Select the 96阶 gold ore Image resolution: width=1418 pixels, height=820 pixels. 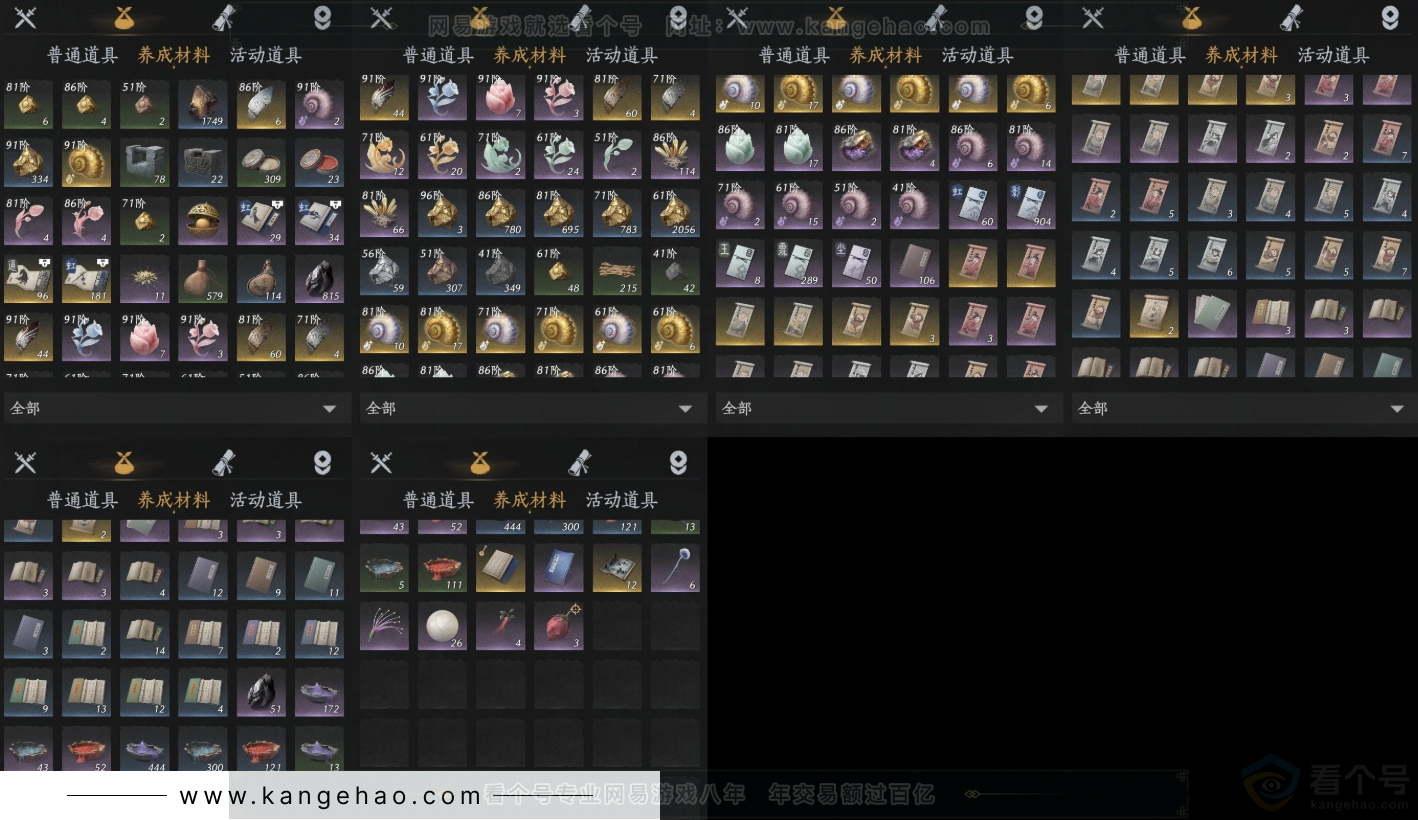click(442, 213)
